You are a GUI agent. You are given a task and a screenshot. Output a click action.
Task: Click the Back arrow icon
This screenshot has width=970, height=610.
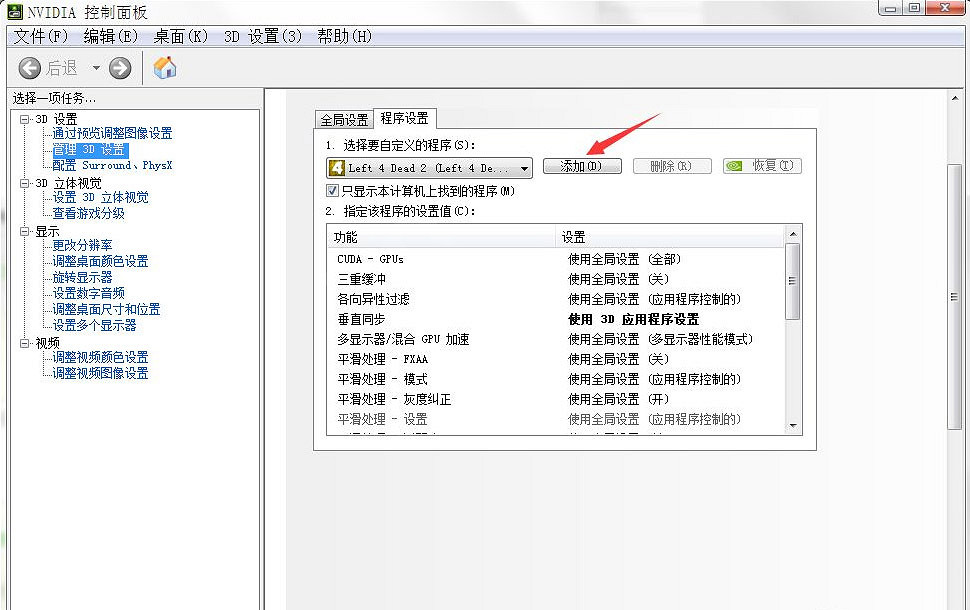30,68
